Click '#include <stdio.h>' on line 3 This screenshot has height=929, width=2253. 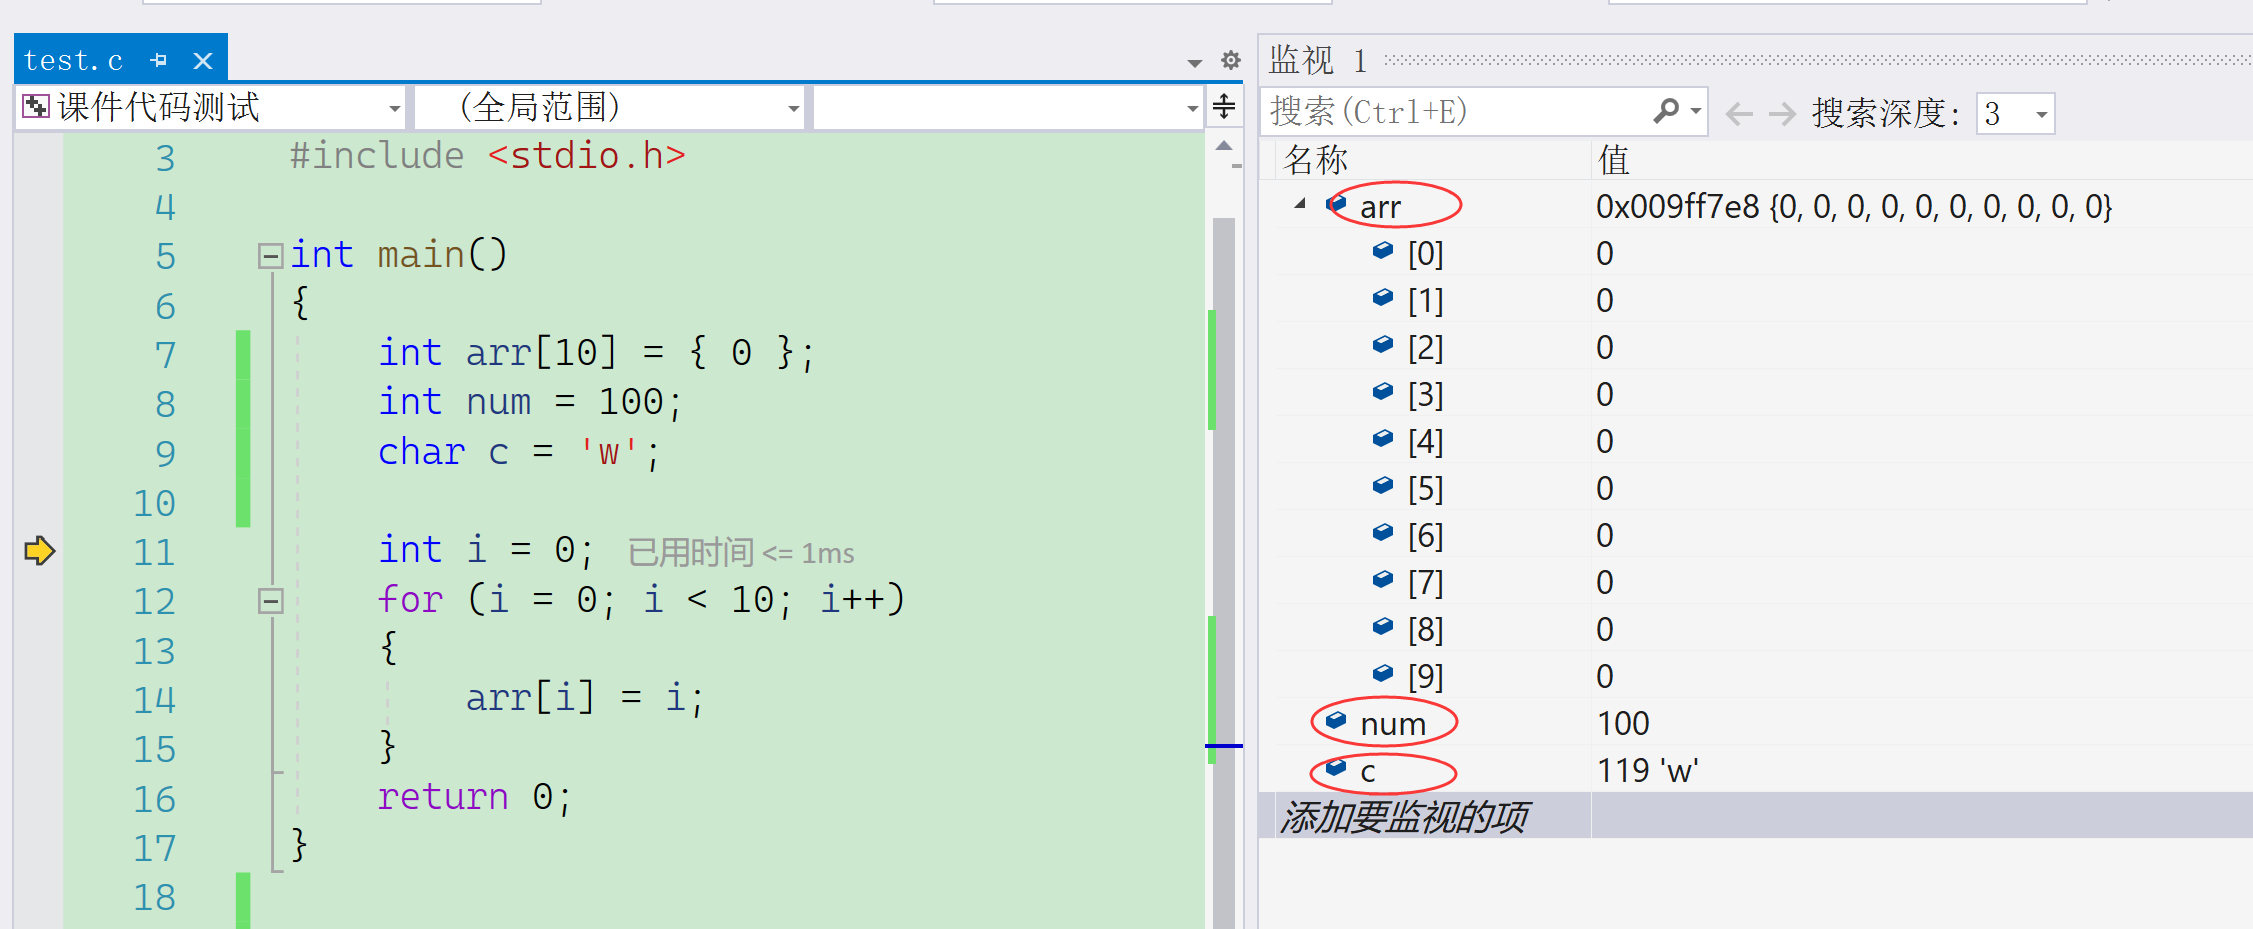[x=488, y=156]
